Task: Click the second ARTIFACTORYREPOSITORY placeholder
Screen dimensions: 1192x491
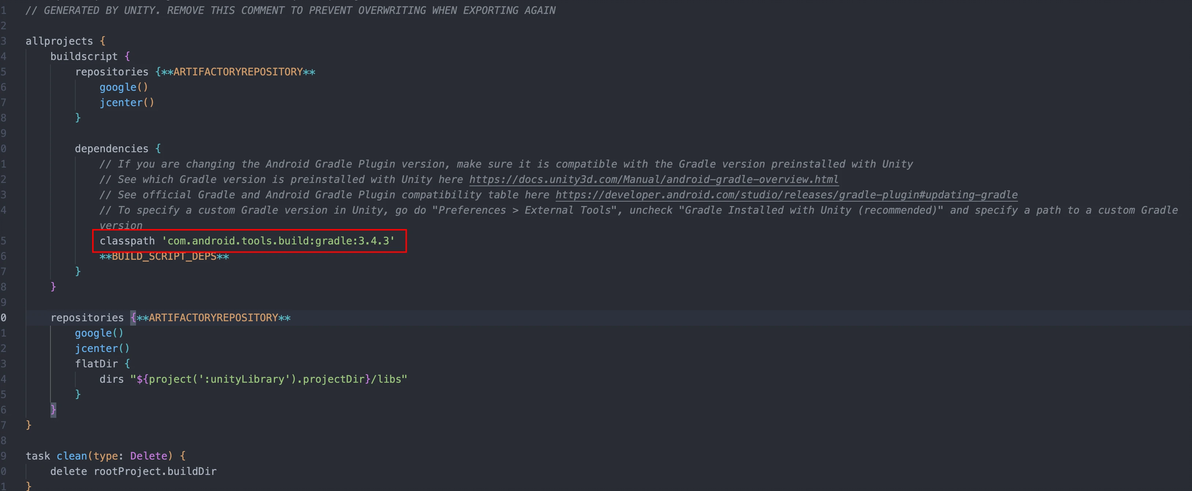Action: pos(214,318)
